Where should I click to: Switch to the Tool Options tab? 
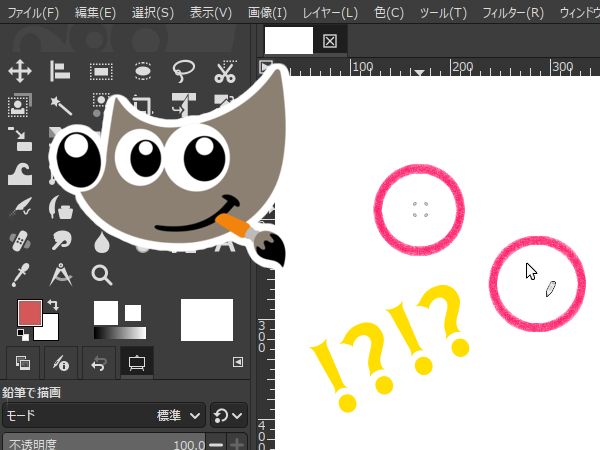(137, 362)
